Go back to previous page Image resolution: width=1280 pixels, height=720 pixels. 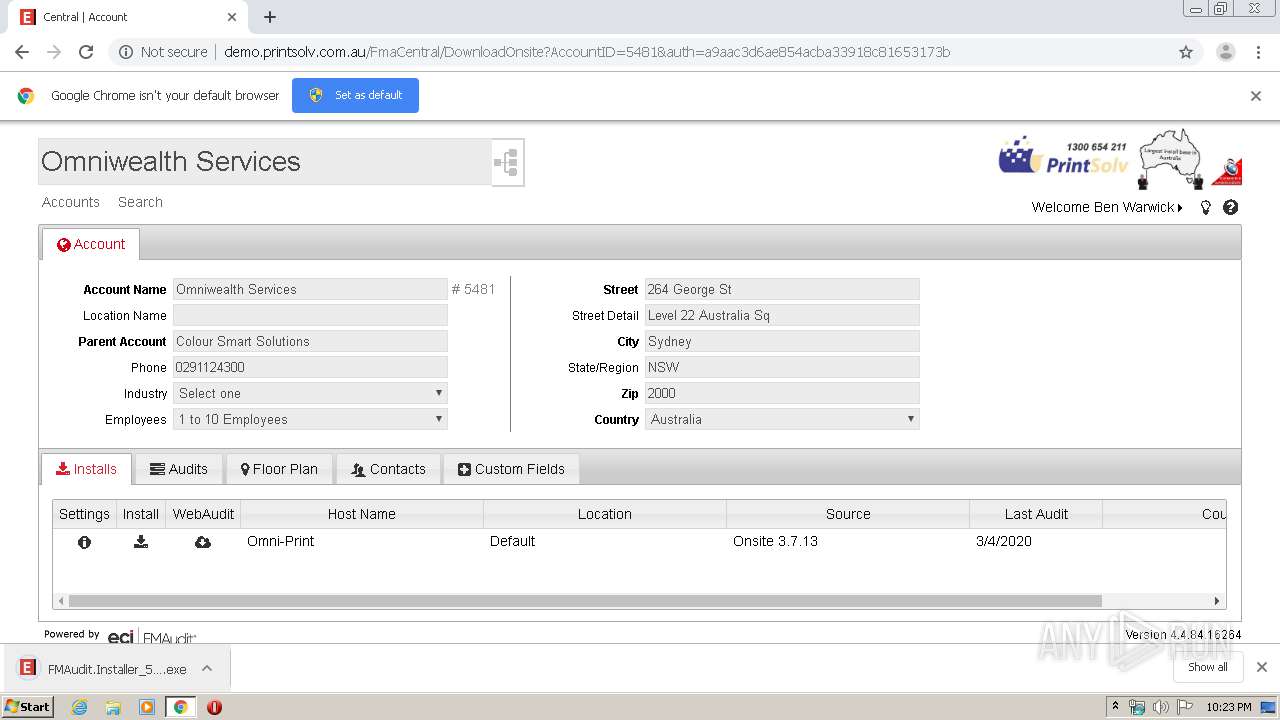[22, 52]
